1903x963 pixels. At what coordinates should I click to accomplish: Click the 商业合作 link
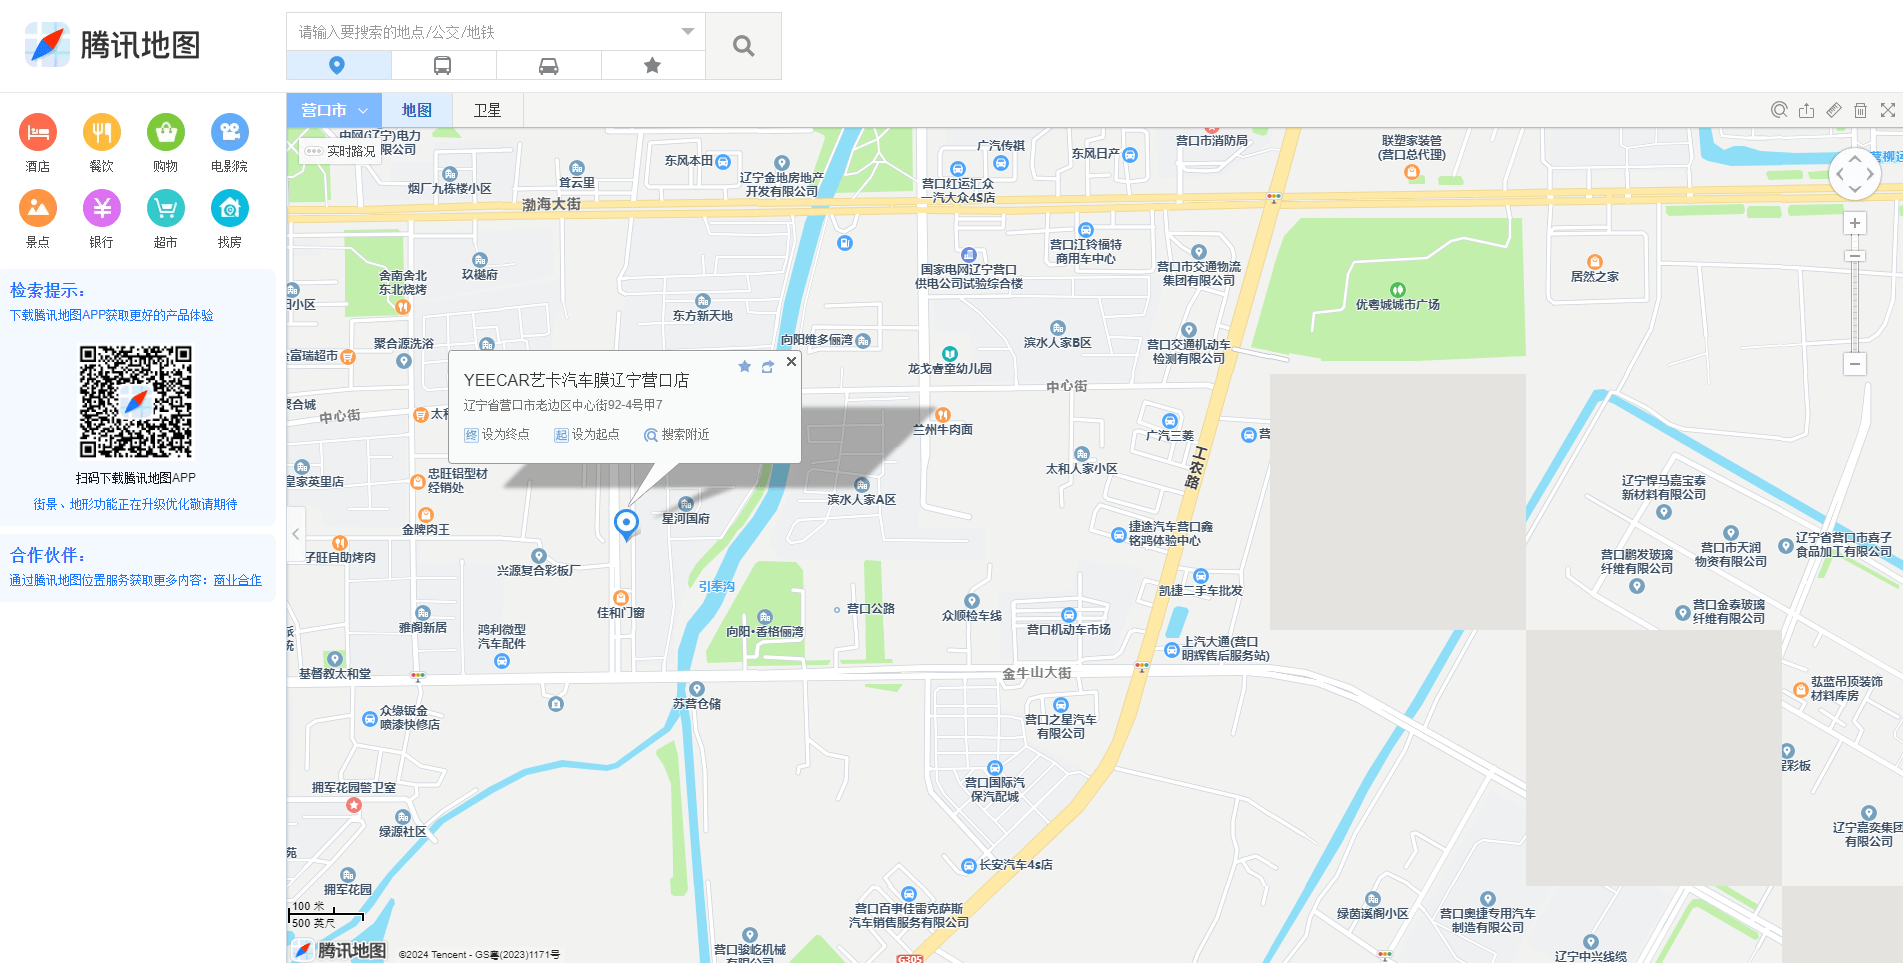(x=237, y=580)
